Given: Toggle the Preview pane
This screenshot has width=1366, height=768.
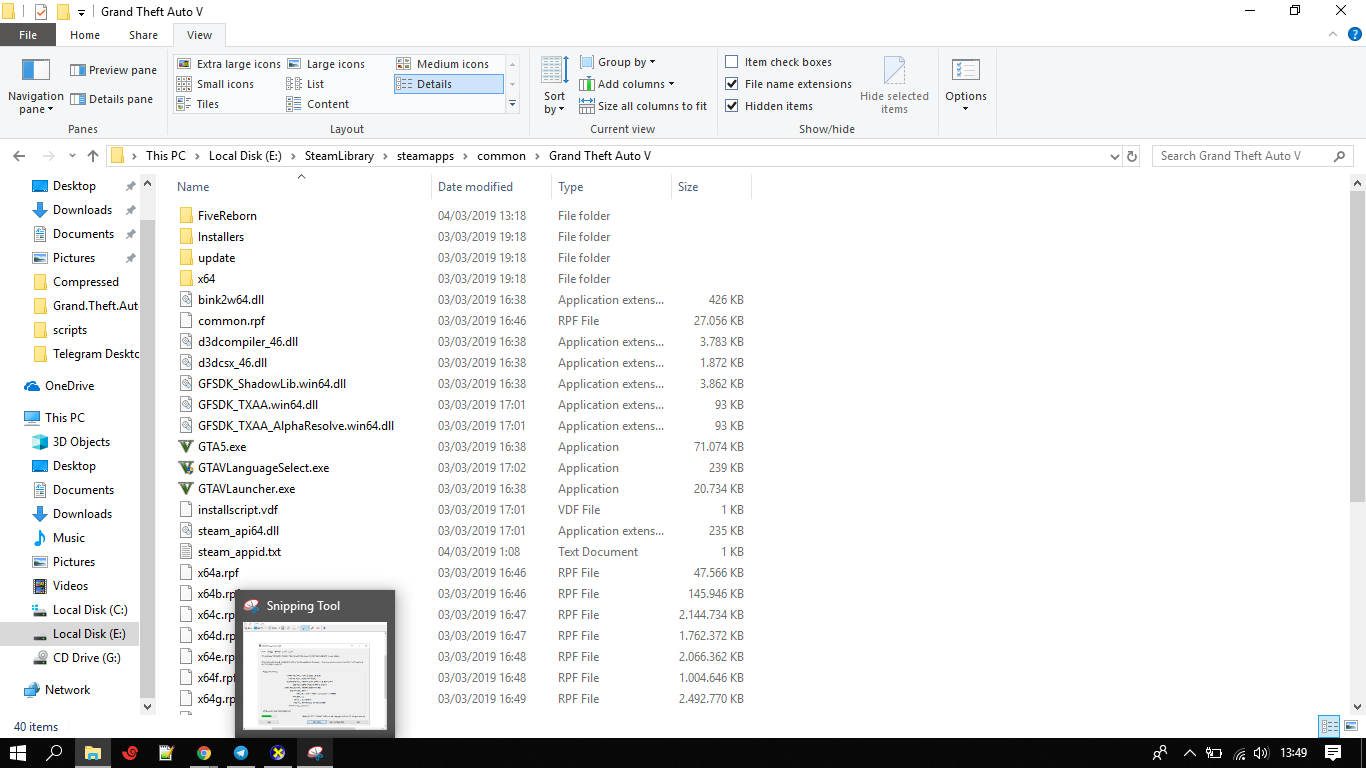Looking at the screenshot, I should (113, 70).
